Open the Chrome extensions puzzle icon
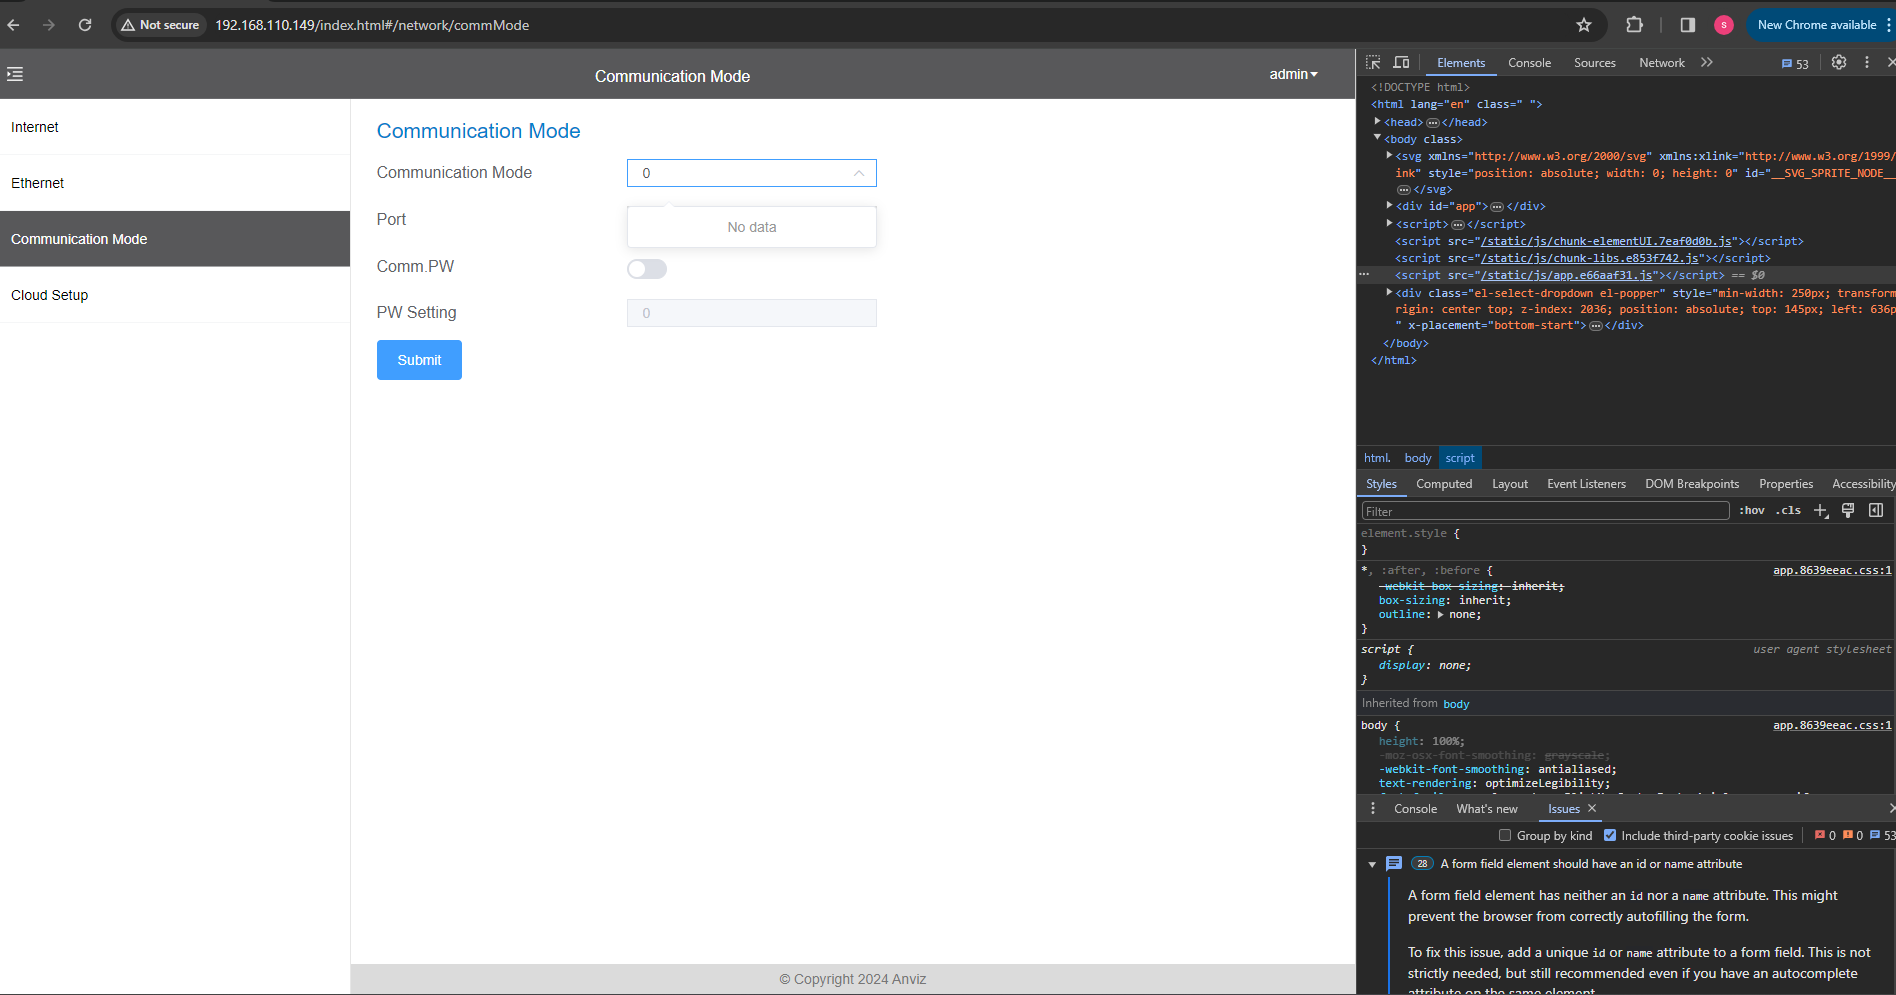Screen dimensions: 1896x995 coord(1635,25)
